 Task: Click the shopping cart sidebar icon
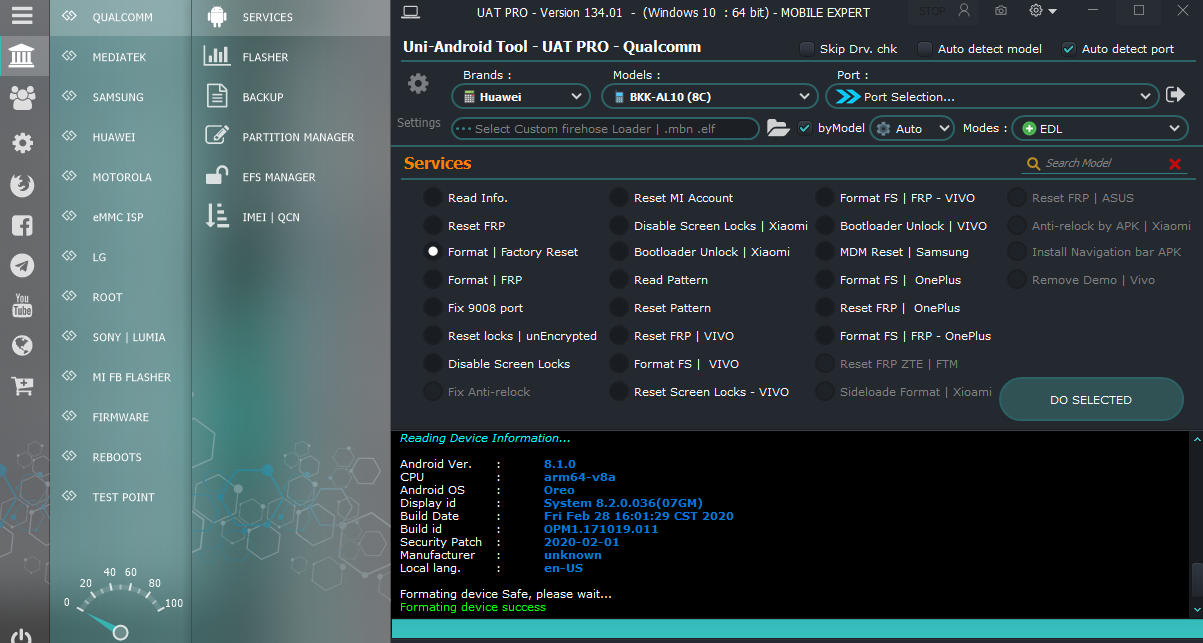click(x=22, y=386)
